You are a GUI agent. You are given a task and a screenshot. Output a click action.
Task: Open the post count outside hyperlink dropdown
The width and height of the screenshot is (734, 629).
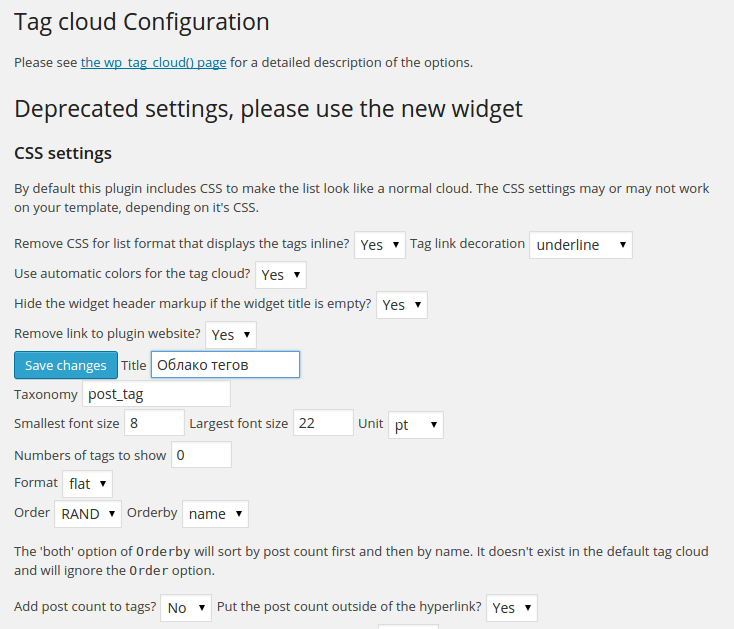pos(512,607)
